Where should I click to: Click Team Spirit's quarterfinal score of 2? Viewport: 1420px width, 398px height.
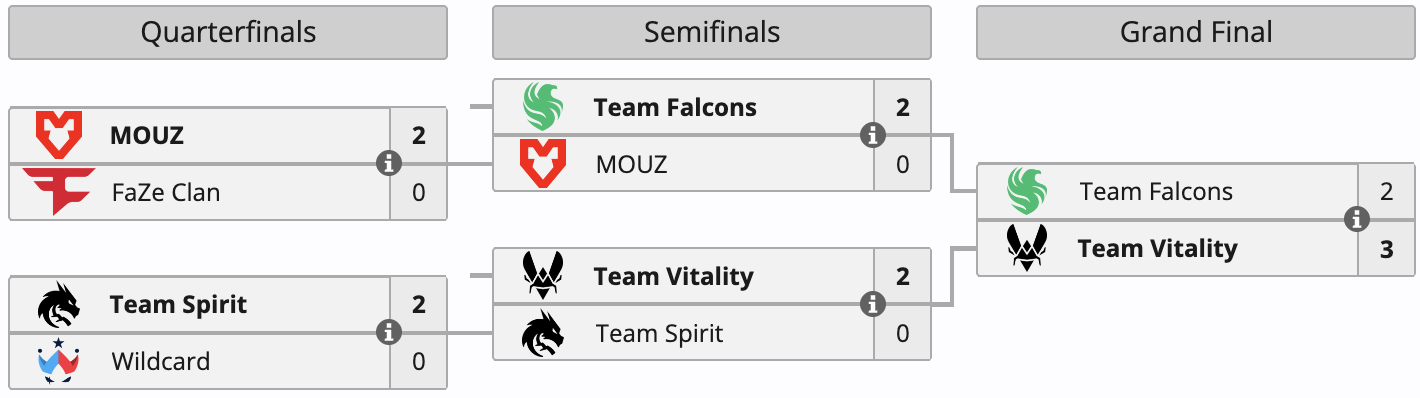[418, 304]
